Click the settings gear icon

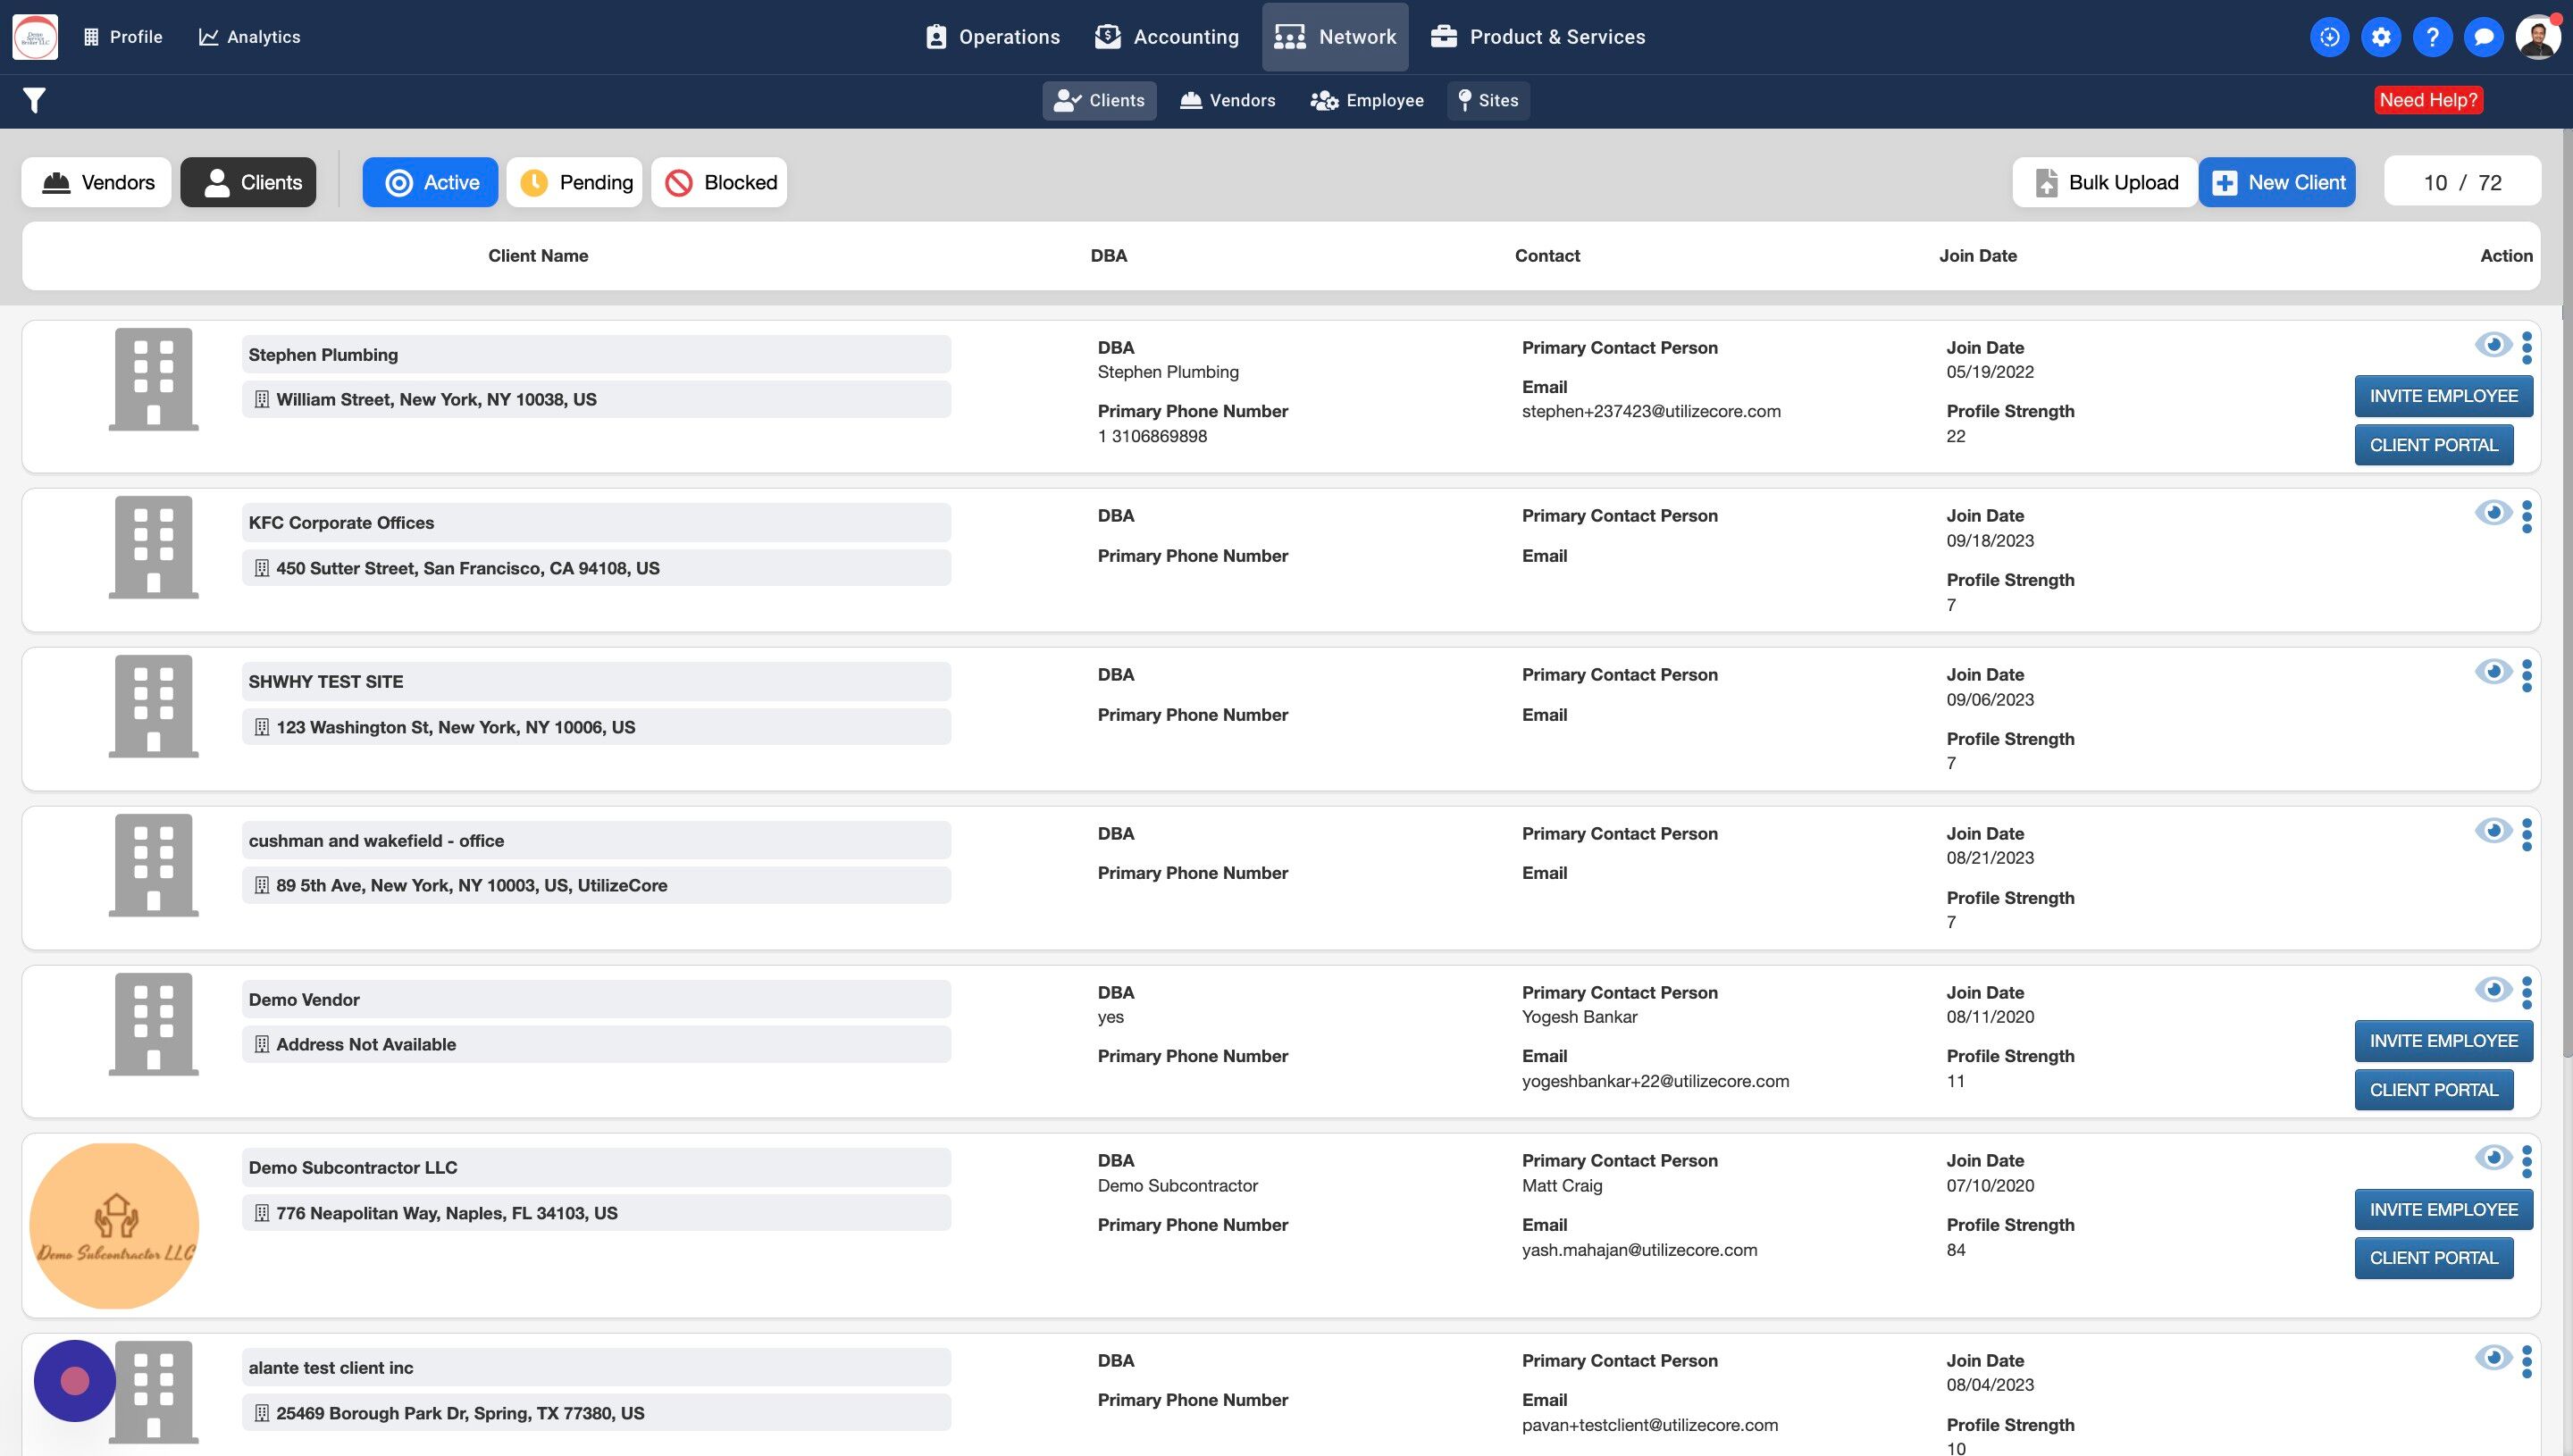coord(2381,37)
